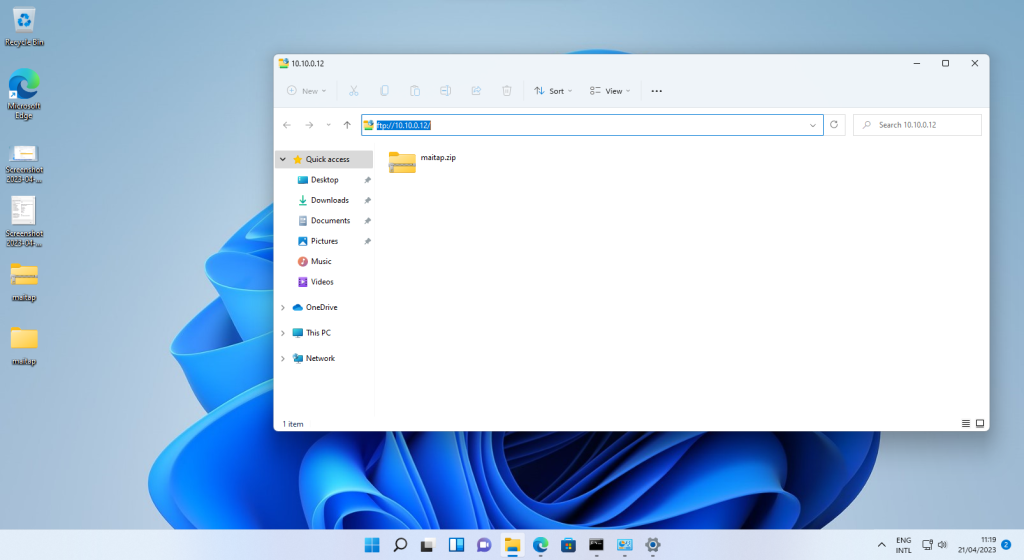
Task: Open Documents in the sidebar
Action: [330, 221]
